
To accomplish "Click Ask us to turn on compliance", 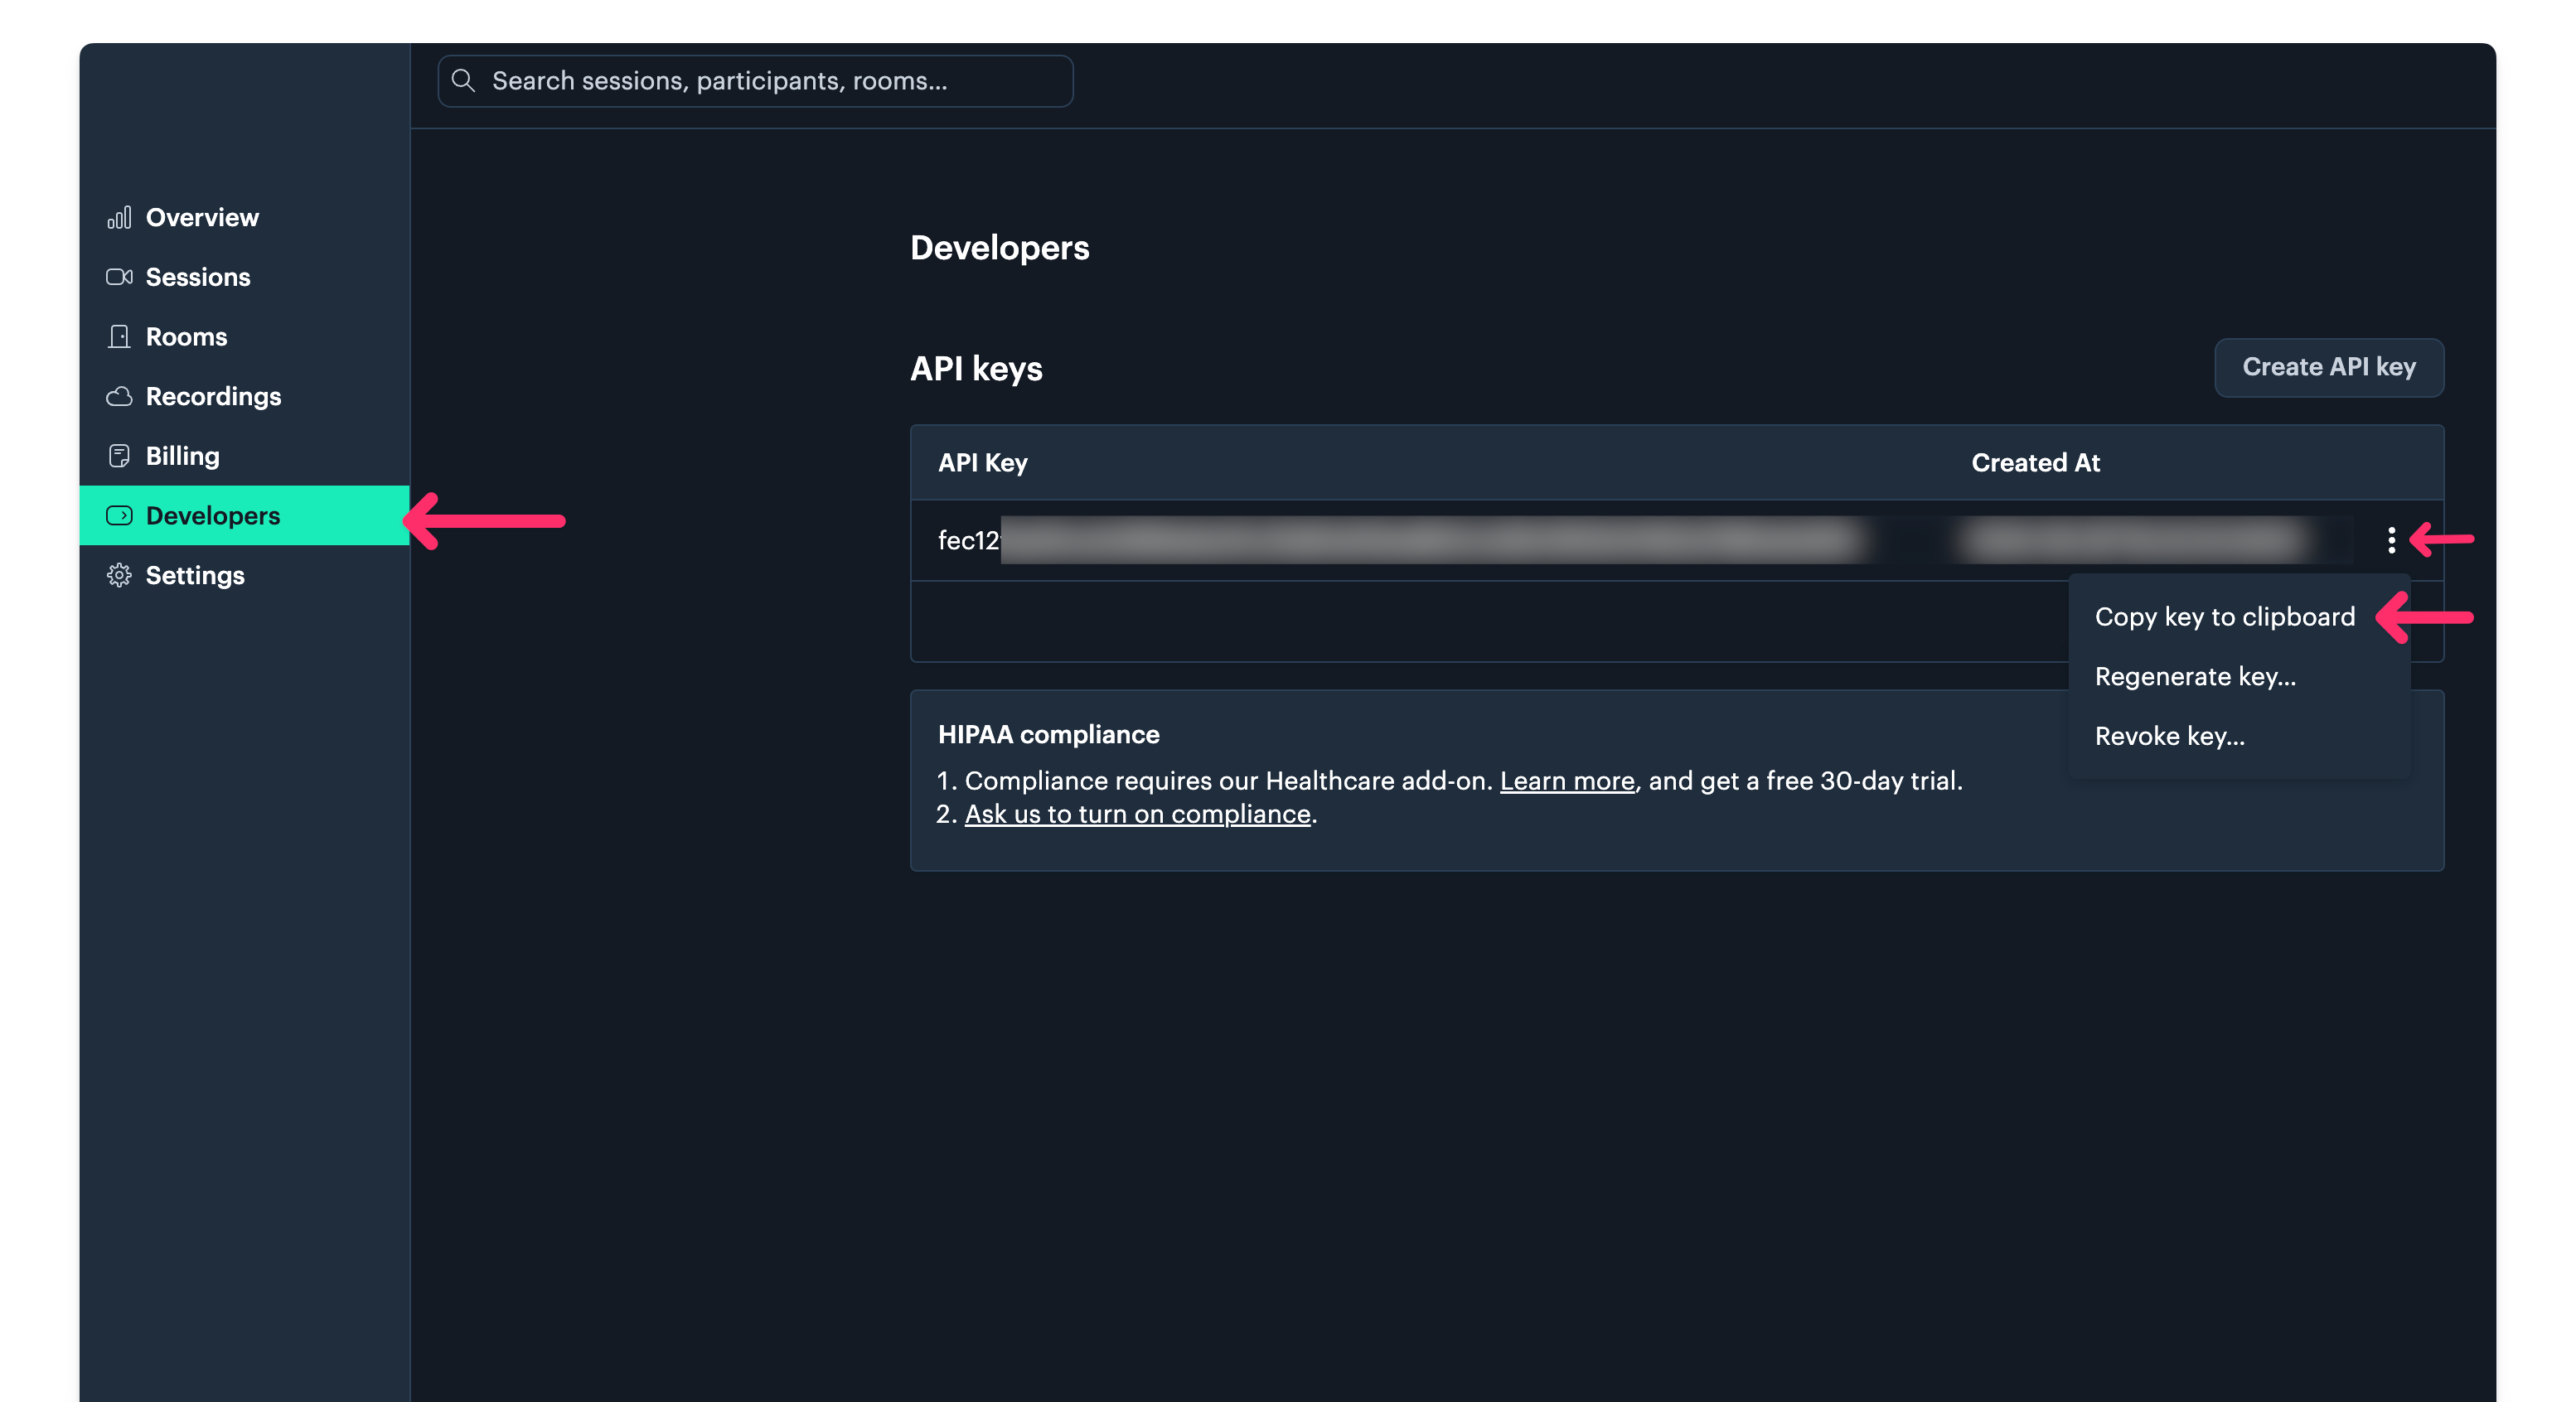I will 1137,814.
